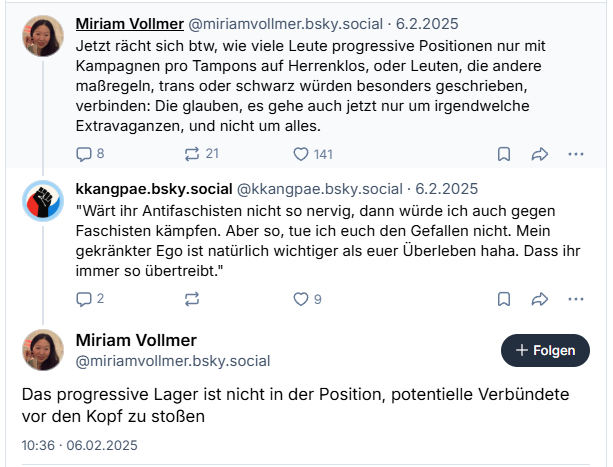Open Miriam Vollmer name link in top post

tap(132, 22)
